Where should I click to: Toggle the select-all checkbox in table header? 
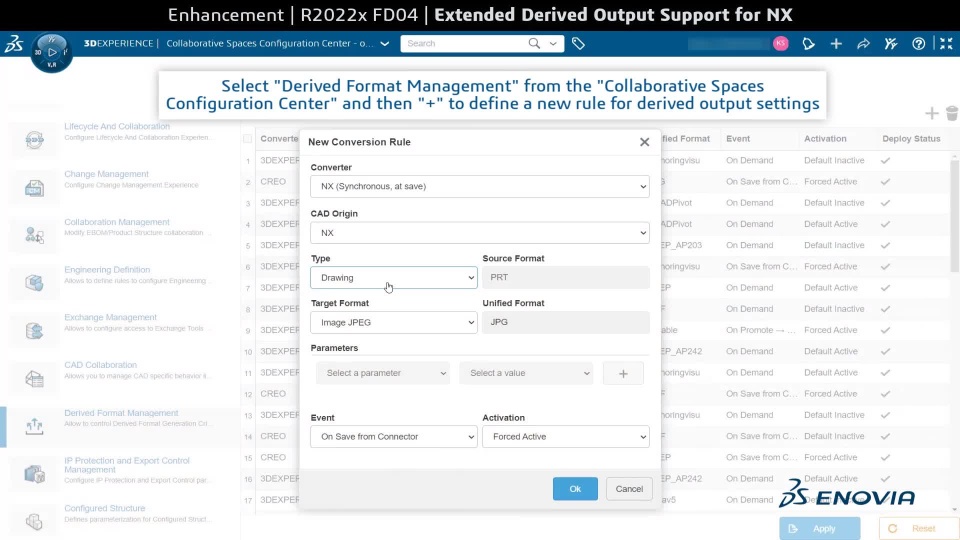click(x=248, y=139)
